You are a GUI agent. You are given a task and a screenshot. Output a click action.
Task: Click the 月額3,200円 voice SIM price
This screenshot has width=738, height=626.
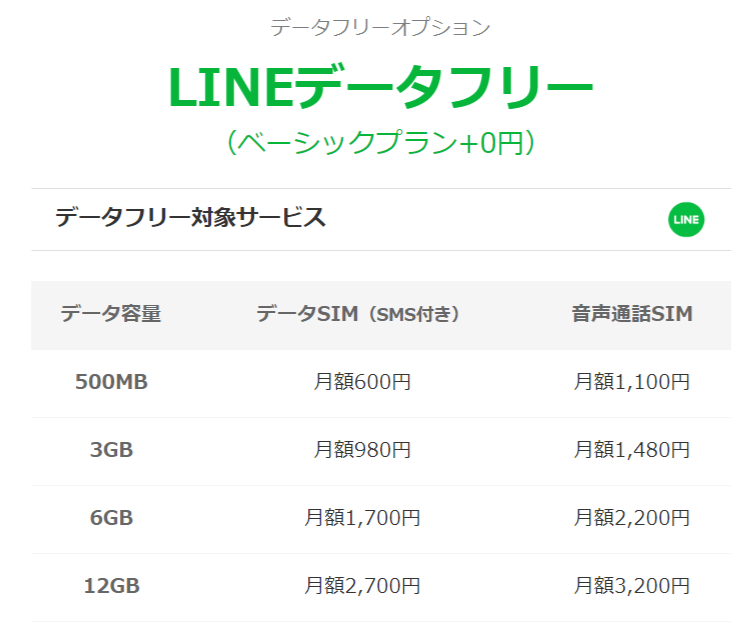(632, 586)
